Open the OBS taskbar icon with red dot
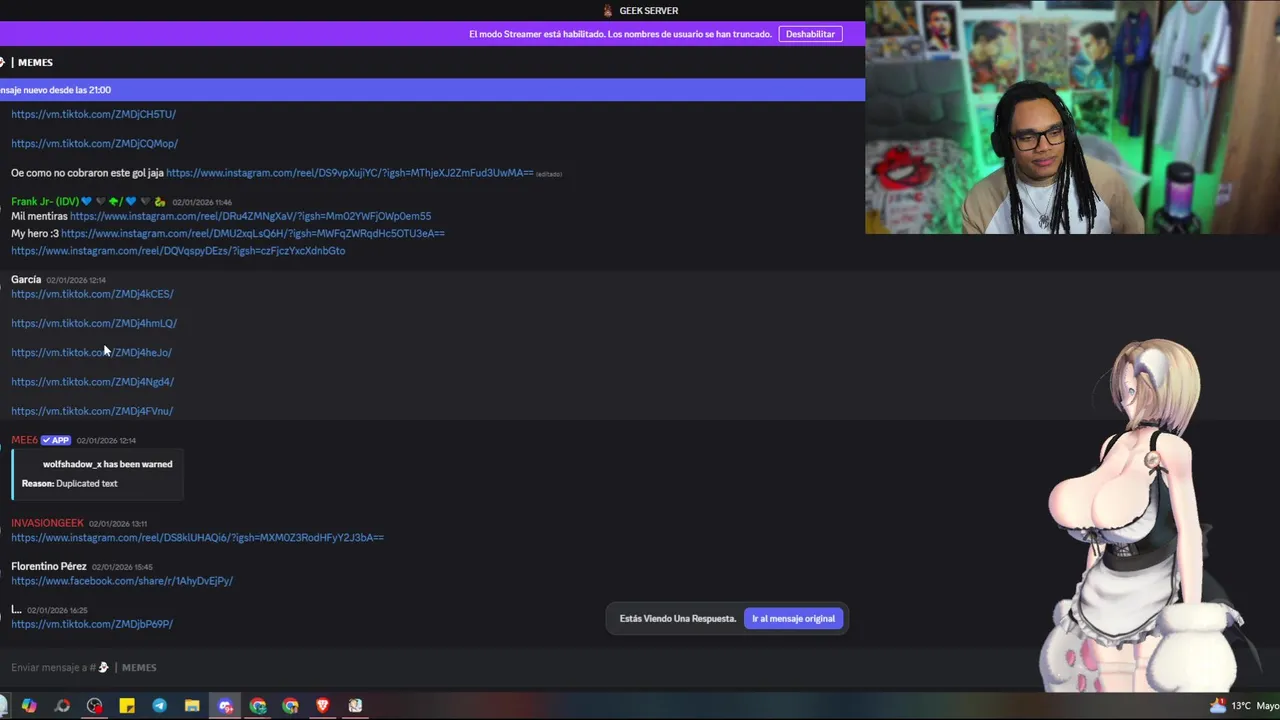The image size is (1280, 720). coord(94,706)
